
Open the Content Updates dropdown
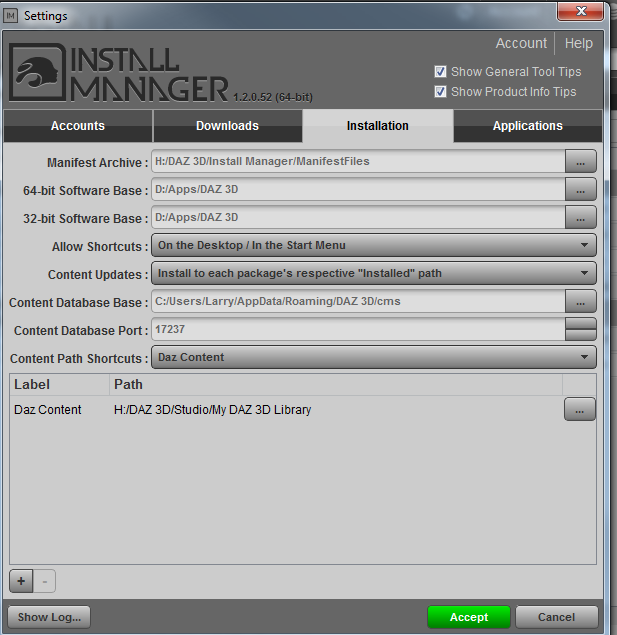click(x=374, y=273)
